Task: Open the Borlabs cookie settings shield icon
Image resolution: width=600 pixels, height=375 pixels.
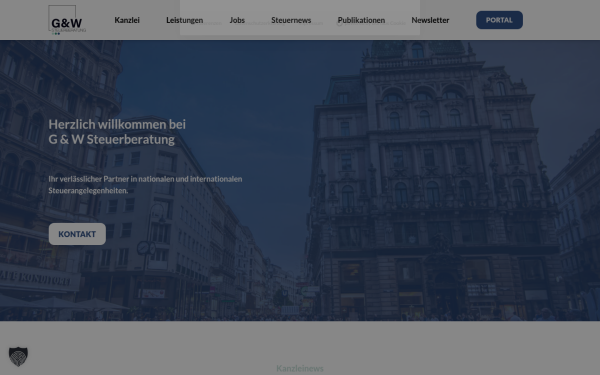Action: coord(18,356)
